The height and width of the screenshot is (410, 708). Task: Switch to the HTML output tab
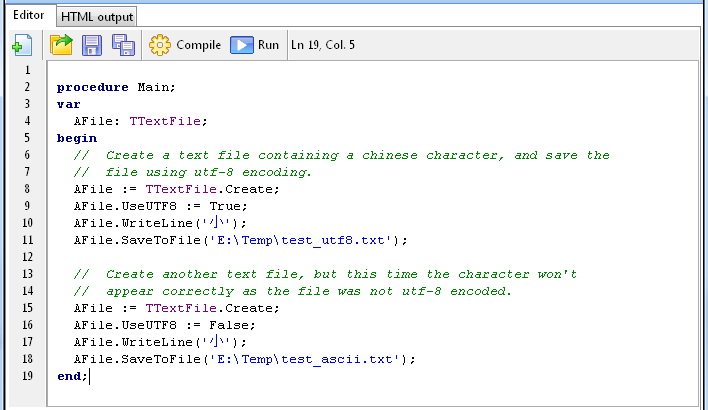click(97, 17)
